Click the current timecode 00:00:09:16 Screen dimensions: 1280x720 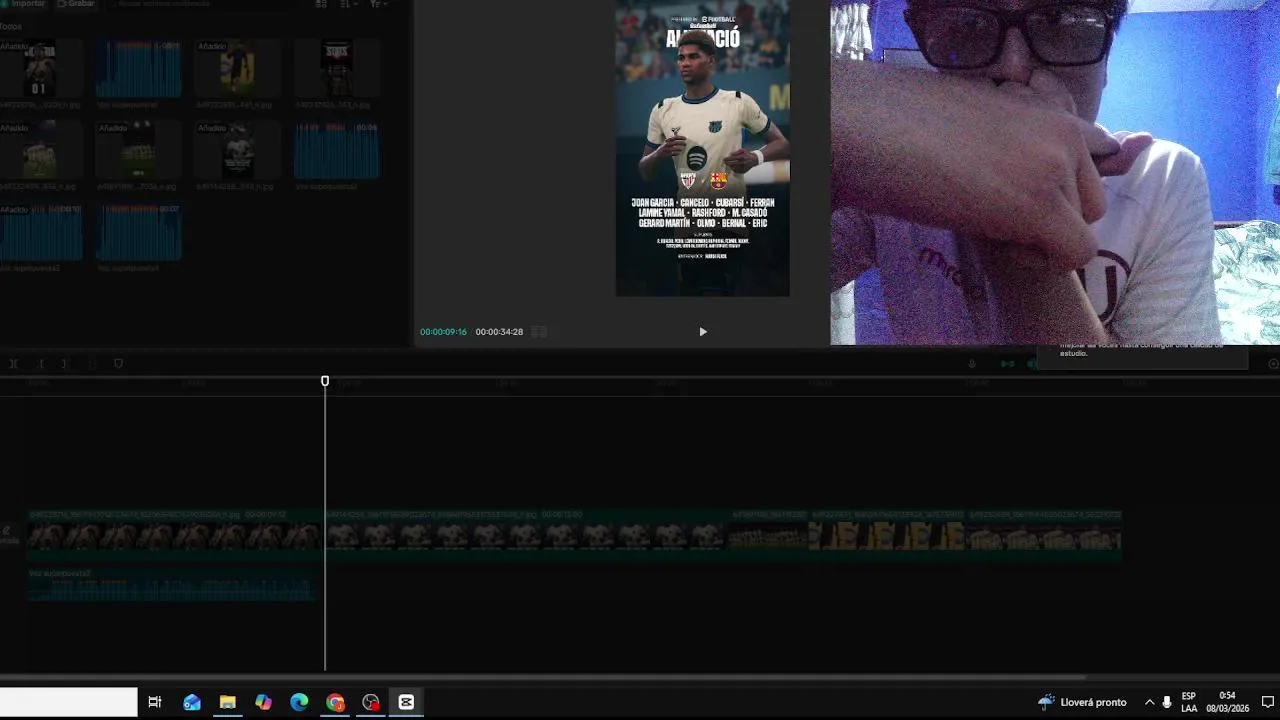[443, 332]
